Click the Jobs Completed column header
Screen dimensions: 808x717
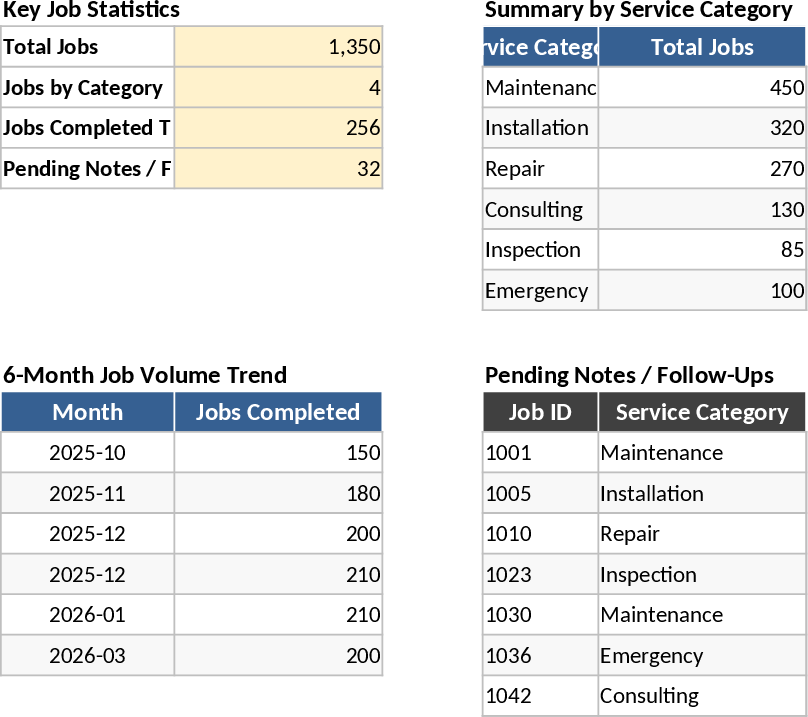tap(278, 412)
